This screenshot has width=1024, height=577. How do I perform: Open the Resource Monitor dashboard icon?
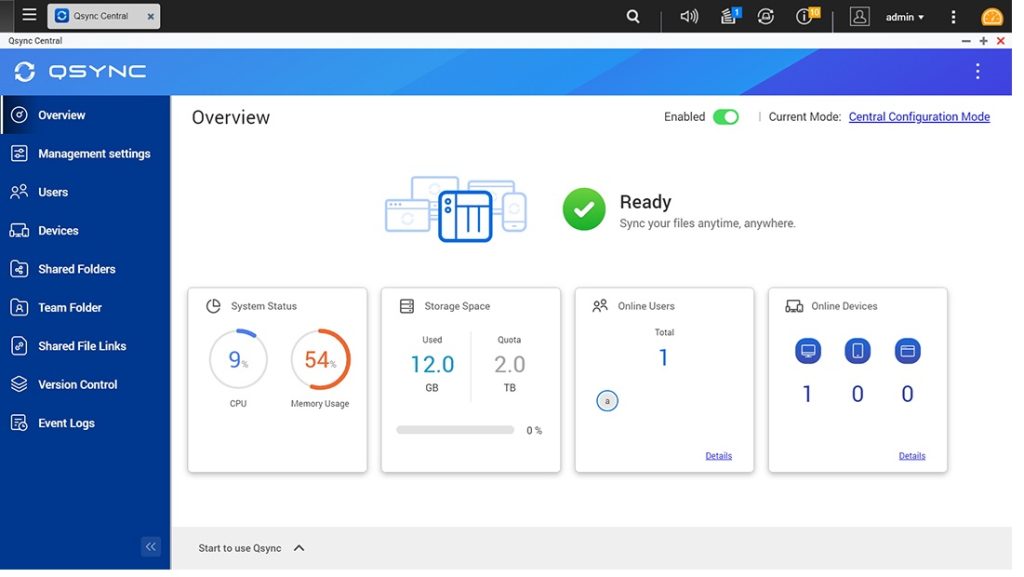point(766,16)
